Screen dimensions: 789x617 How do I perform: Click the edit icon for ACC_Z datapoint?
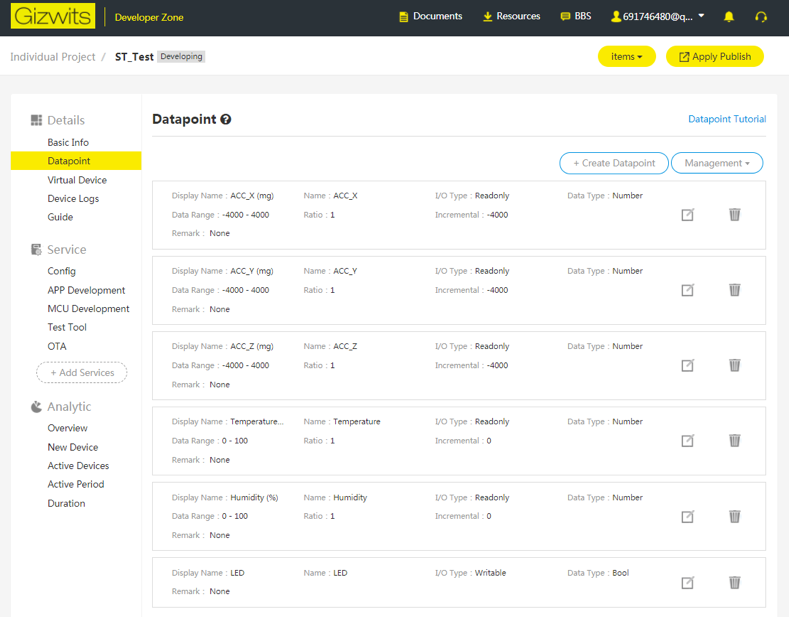click(687, 366)
